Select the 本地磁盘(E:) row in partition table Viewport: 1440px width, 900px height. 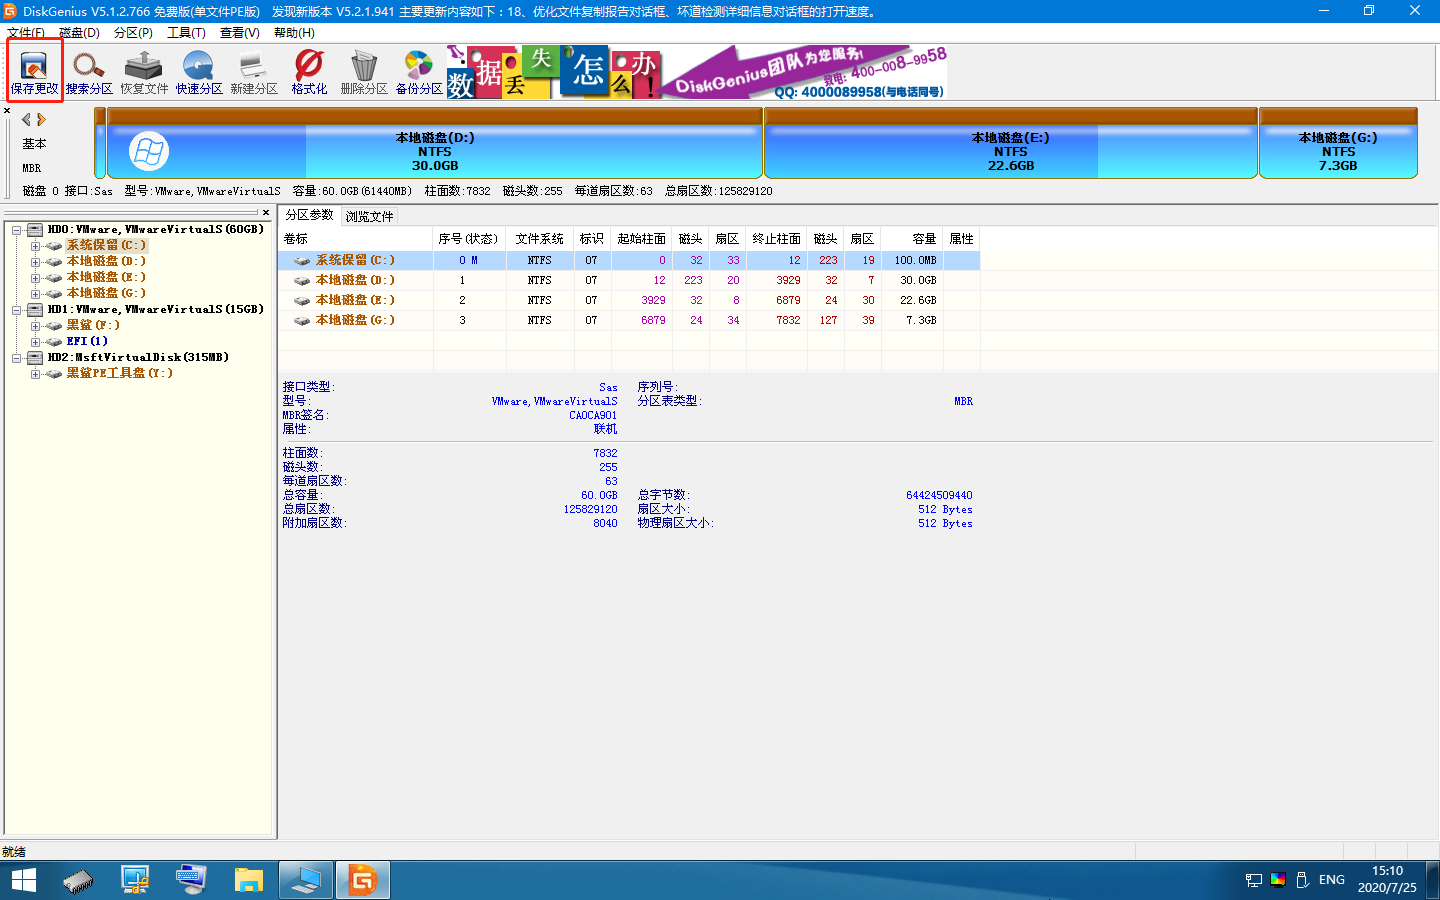[x=629, y=300]
